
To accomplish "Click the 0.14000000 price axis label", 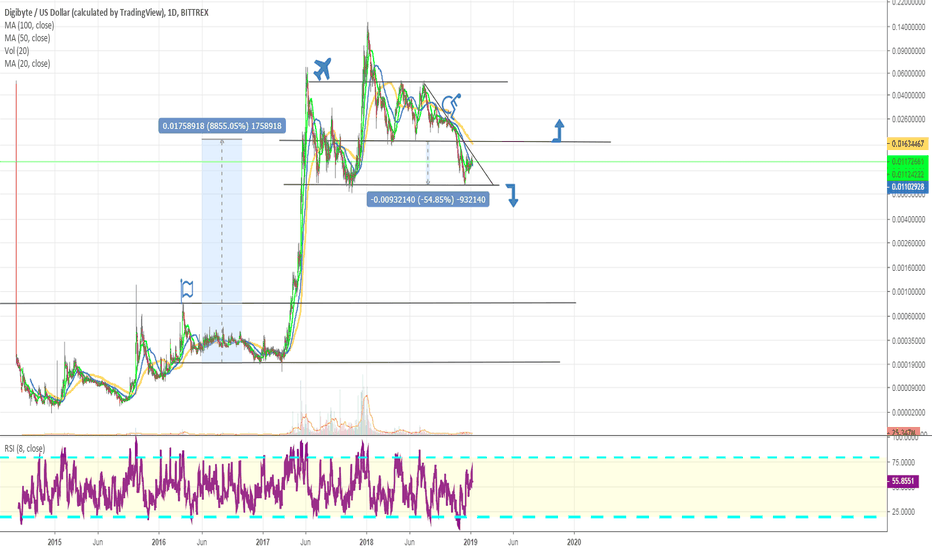I will 908,27.
